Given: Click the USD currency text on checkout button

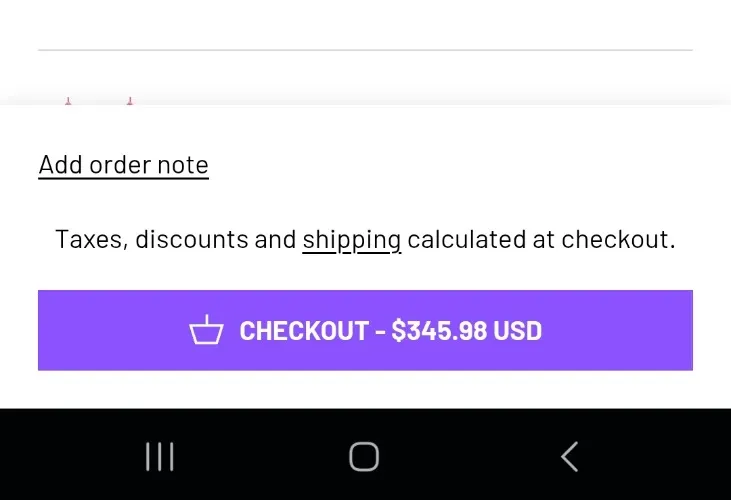Looking at the screenshot, I should [x=517, y=331].
